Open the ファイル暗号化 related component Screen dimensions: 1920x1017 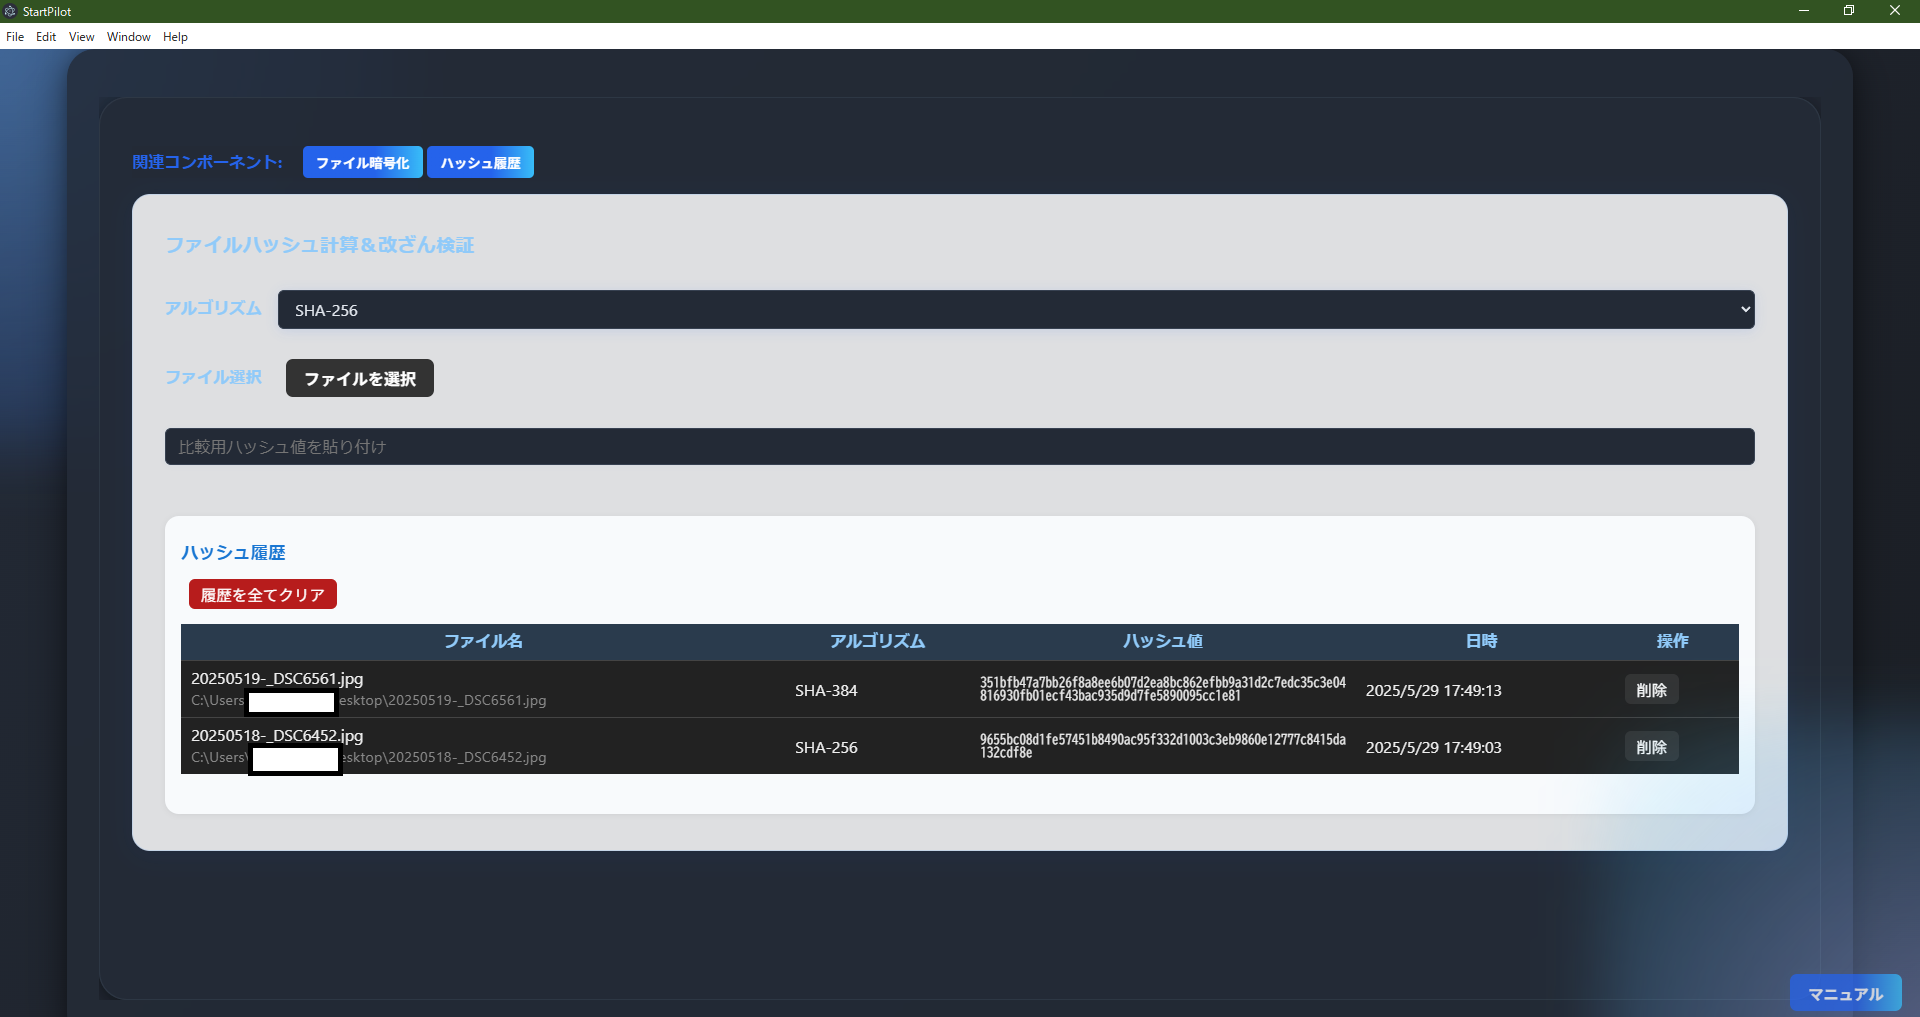pyautogui.click(x=362, y=161)
